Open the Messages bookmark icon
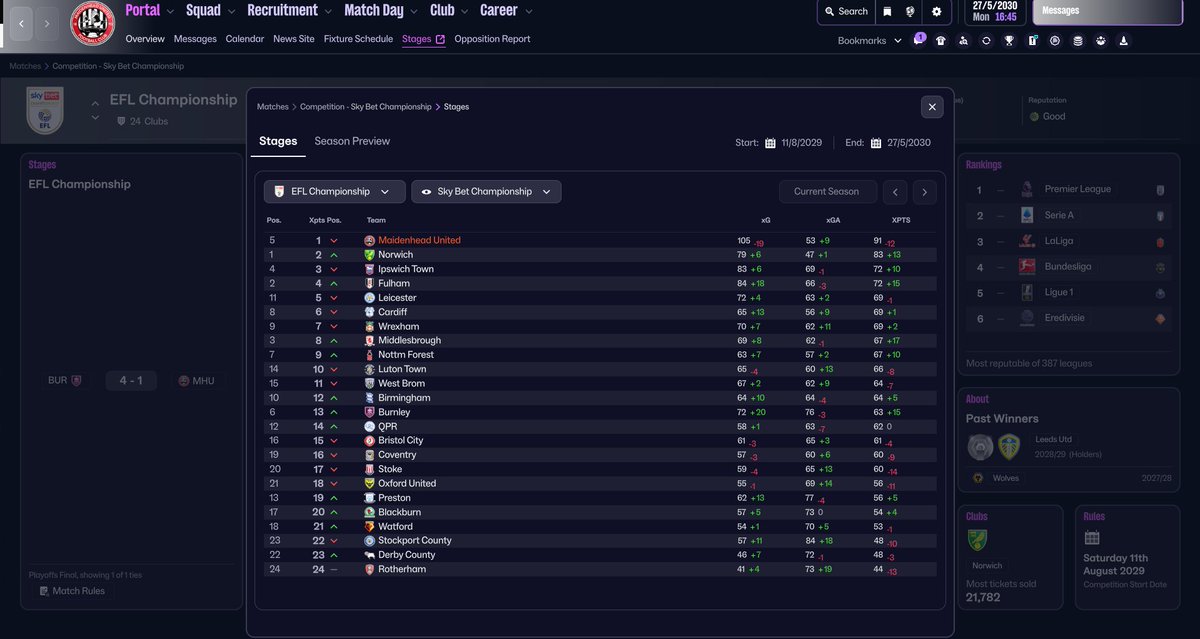The height and width of the screenshot is (639, 1200). click(x=920, y=40)
